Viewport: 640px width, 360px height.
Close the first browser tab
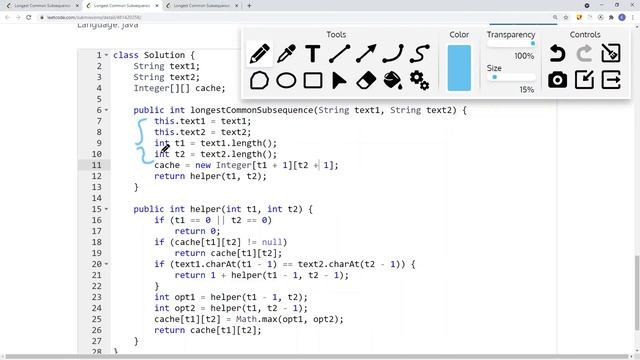(77, 6)
